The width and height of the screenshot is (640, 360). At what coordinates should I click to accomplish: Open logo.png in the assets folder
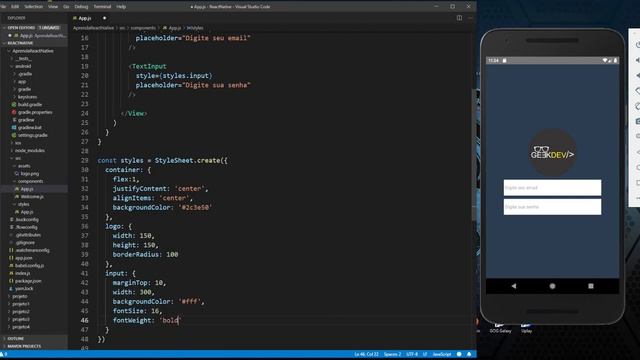click(x=29, y=173)
